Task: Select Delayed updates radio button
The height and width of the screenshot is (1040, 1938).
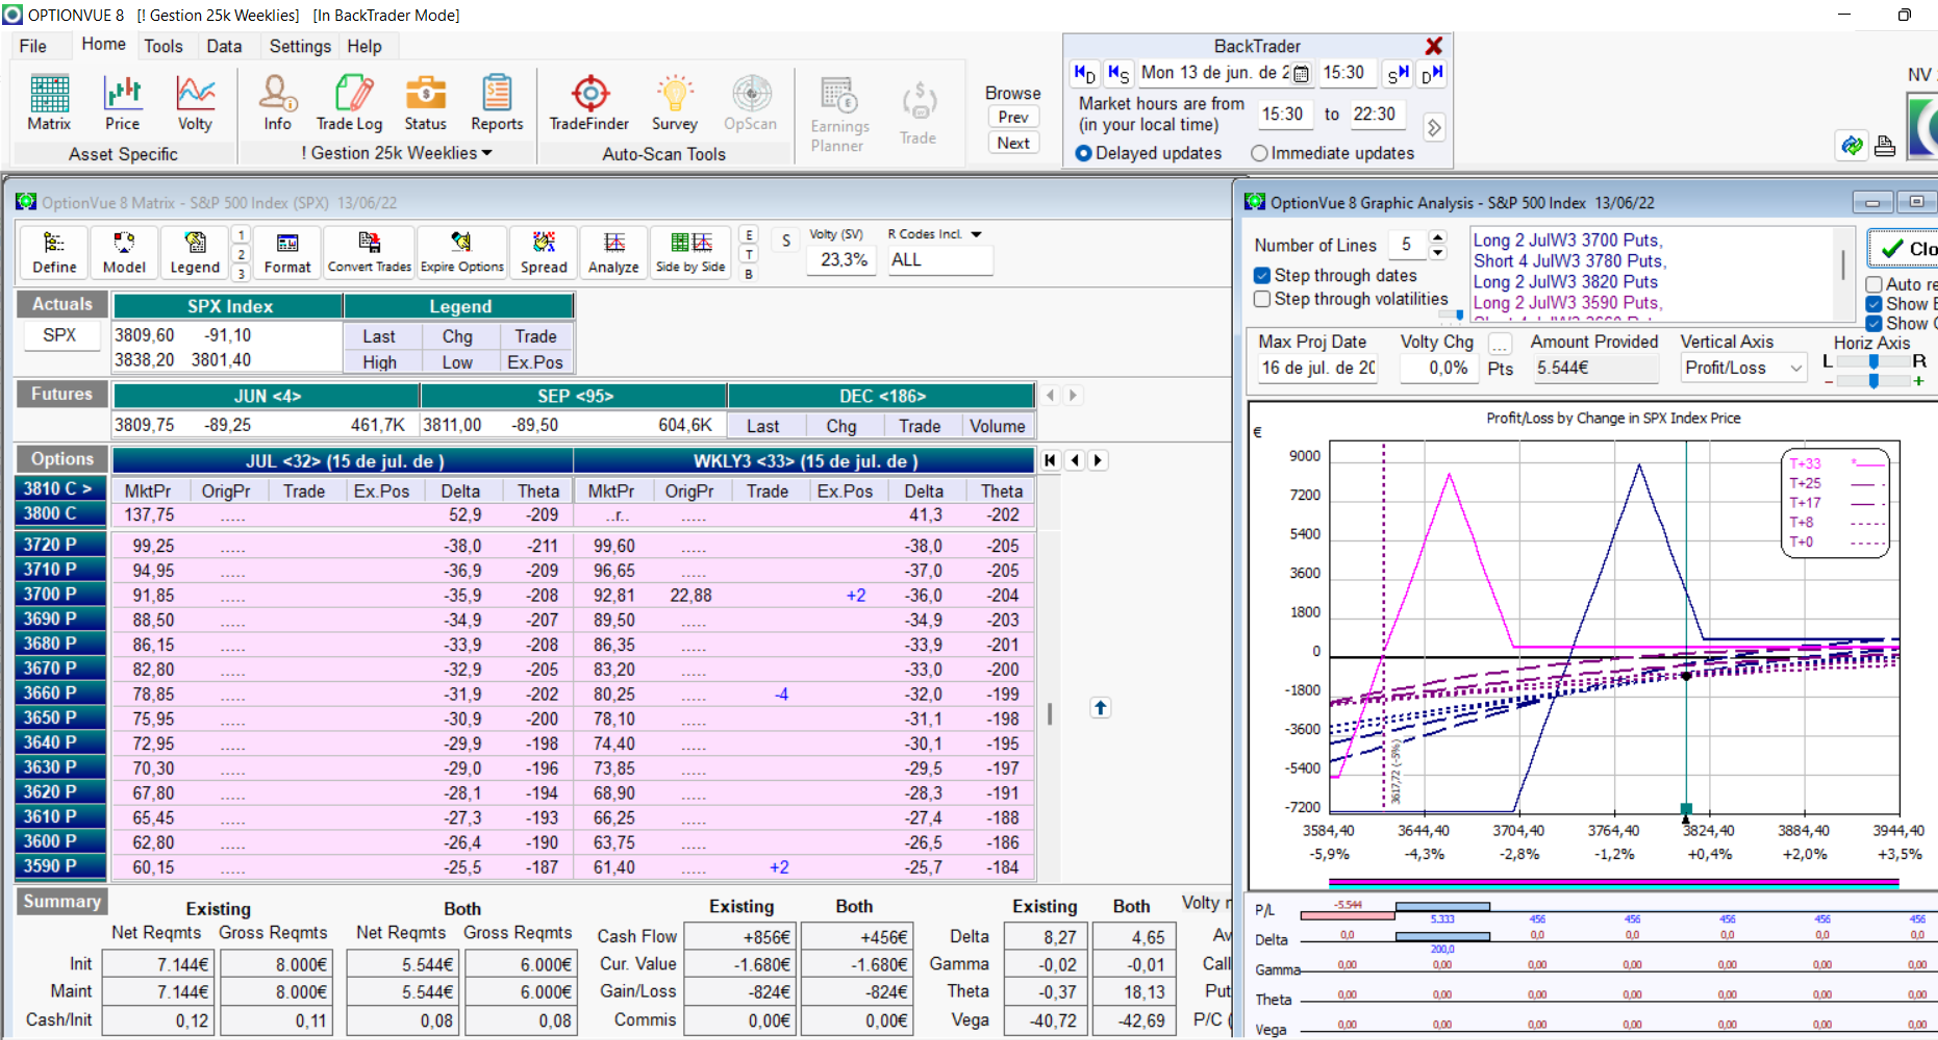Action: point(1083,153)
